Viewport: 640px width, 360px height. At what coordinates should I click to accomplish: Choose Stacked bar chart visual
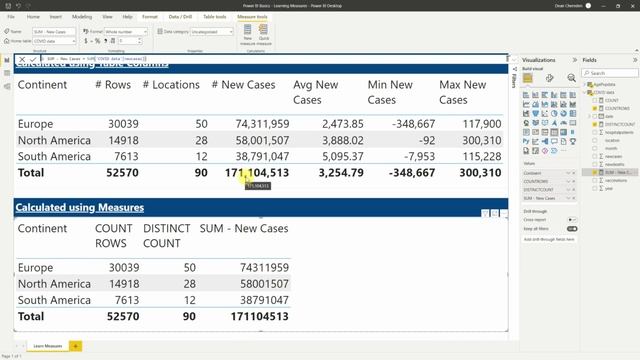point(526,95)
